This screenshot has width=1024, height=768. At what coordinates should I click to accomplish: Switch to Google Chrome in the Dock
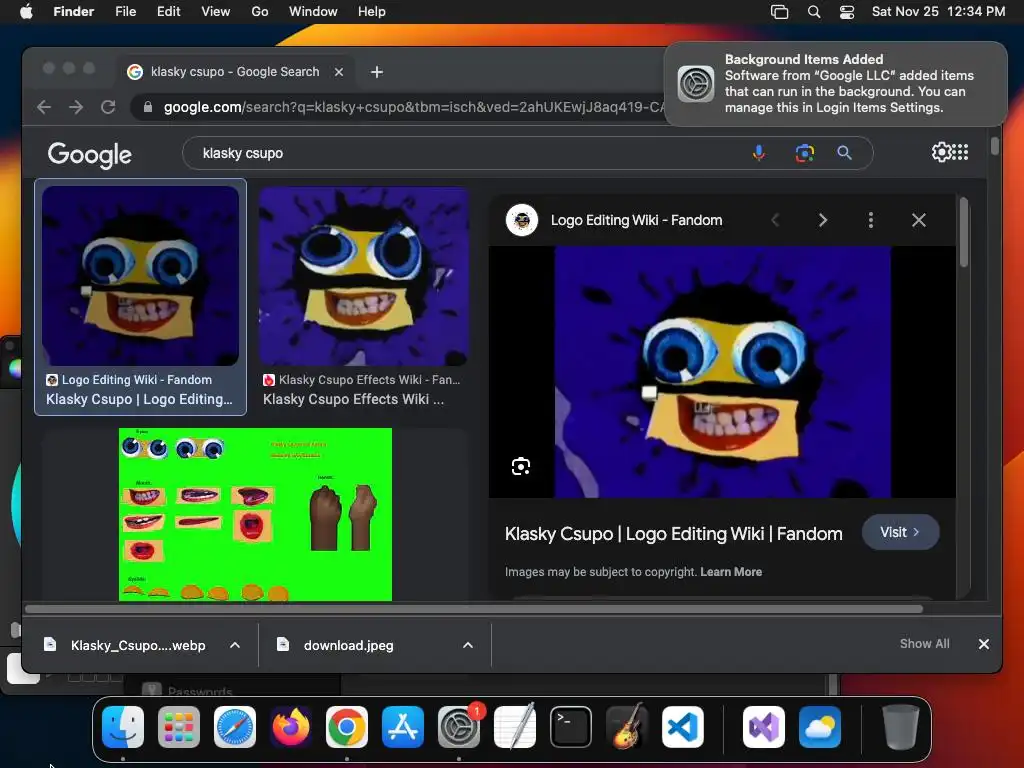tap(347, 727)
